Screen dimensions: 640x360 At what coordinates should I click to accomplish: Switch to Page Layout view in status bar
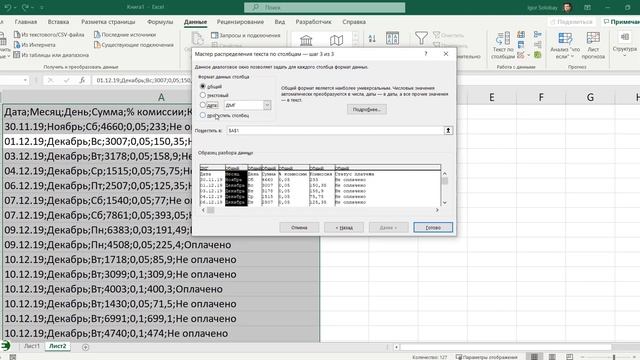coord(552,357)
